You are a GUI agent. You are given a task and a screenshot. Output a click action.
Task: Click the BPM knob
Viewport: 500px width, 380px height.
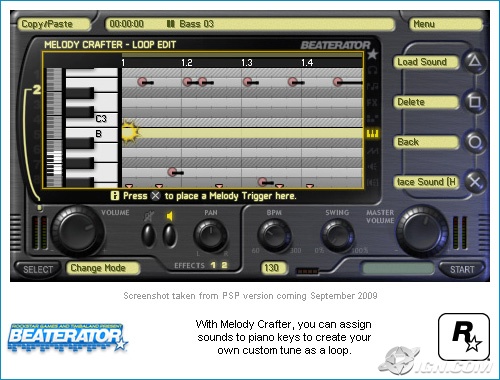tap(274, 235)
